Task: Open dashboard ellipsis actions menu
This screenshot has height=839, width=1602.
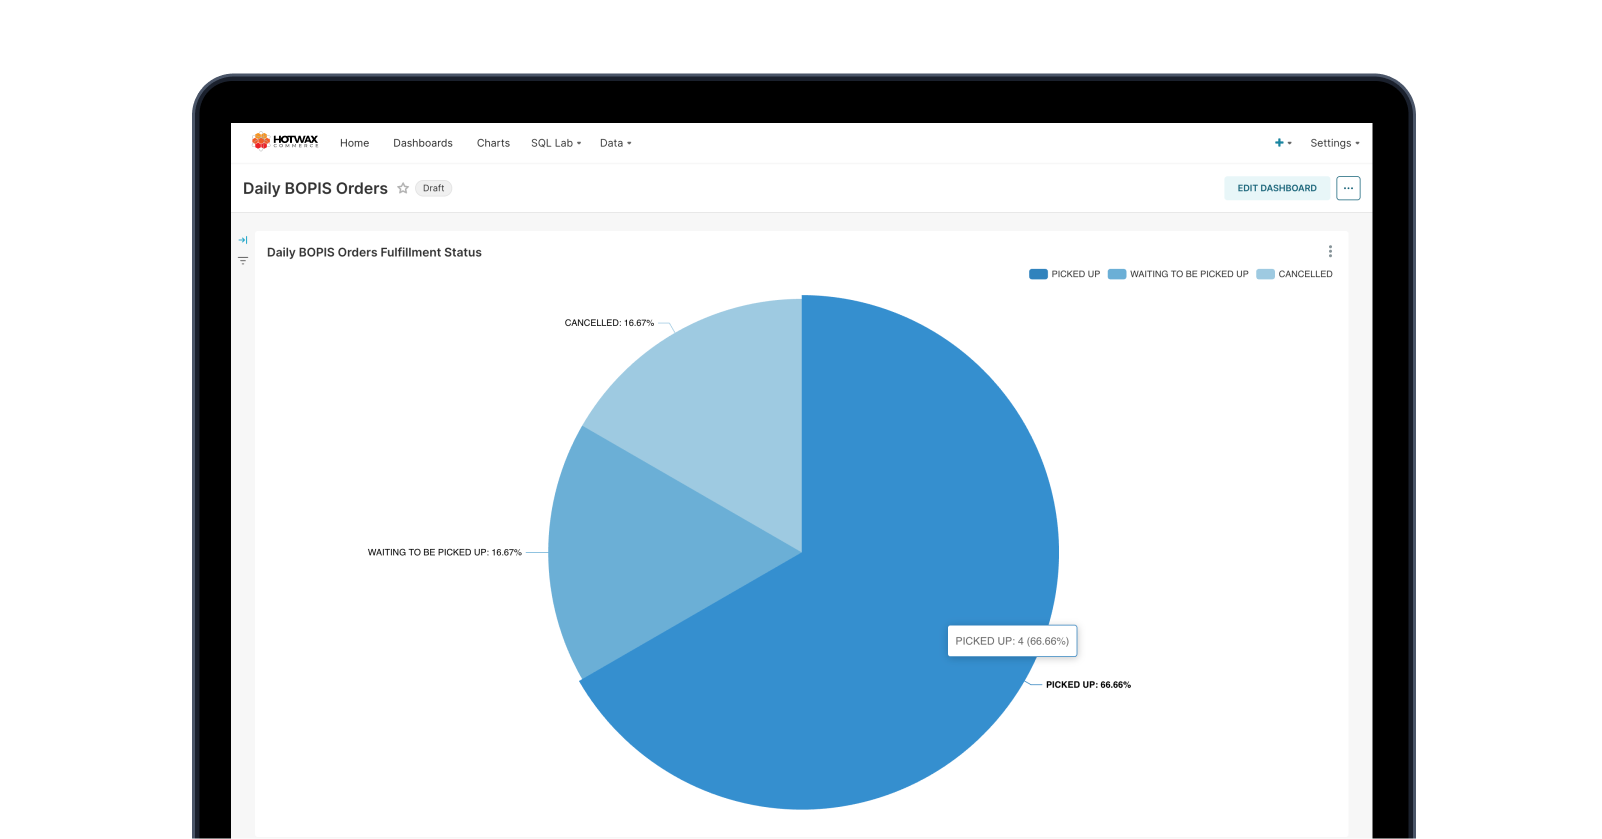Action: tap(1348, 188)
